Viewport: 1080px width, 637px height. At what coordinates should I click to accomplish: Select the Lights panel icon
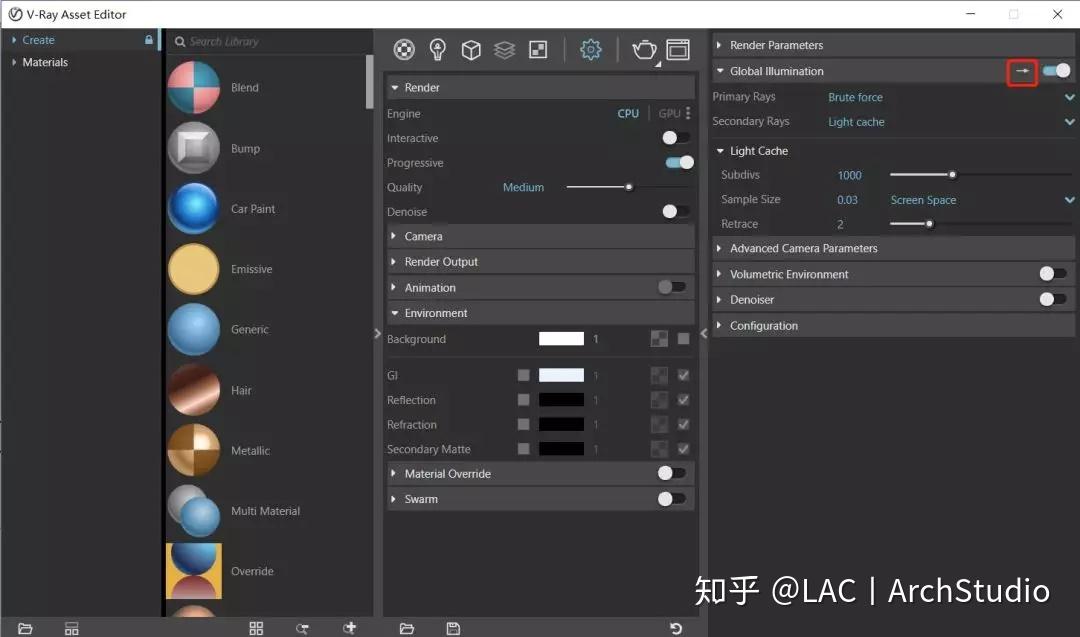pyautogui.click(x=437, y=50)
